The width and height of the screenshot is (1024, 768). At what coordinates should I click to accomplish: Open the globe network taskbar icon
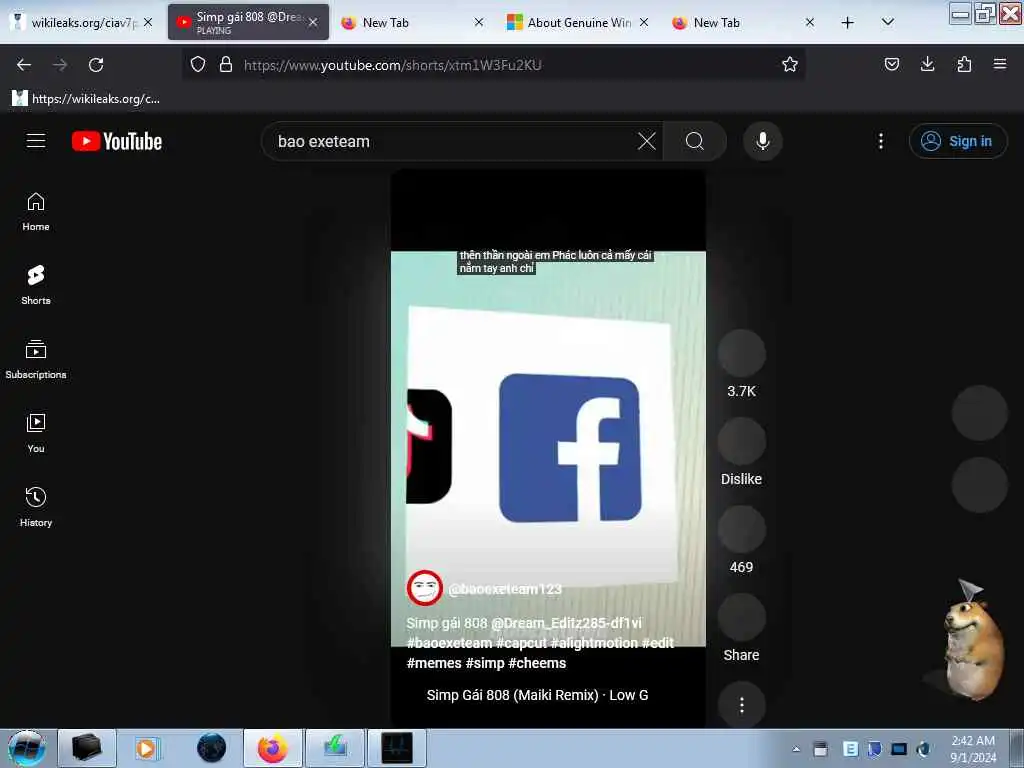[x=211, y=748]
